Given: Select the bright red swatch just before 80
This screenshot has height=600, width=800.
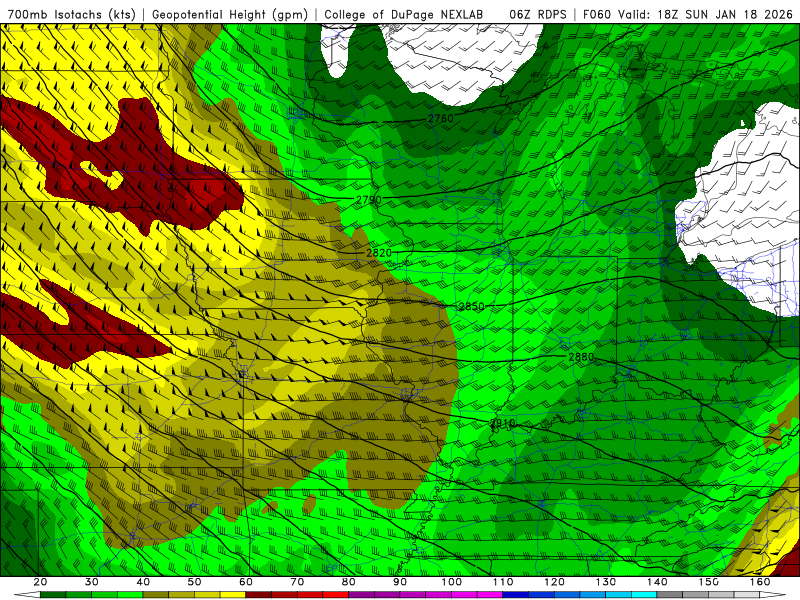Looking at the screenshot, I should tap(336, 595).
